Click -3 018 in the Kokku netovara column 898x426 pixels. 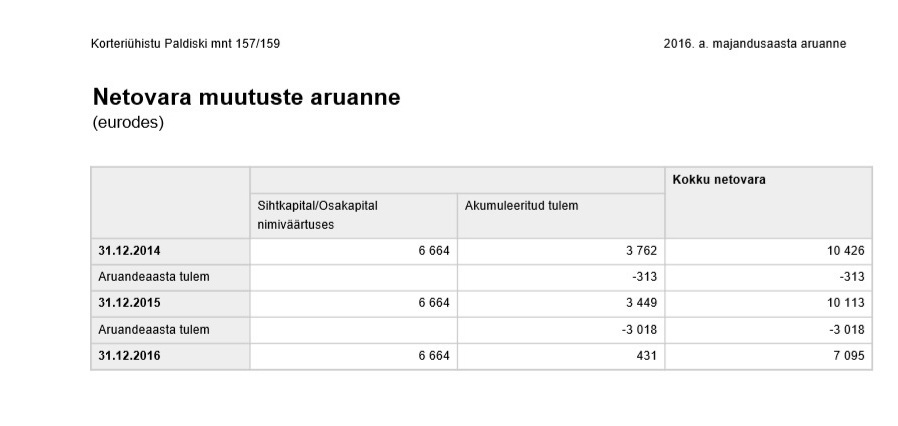[x=845, y=329]
